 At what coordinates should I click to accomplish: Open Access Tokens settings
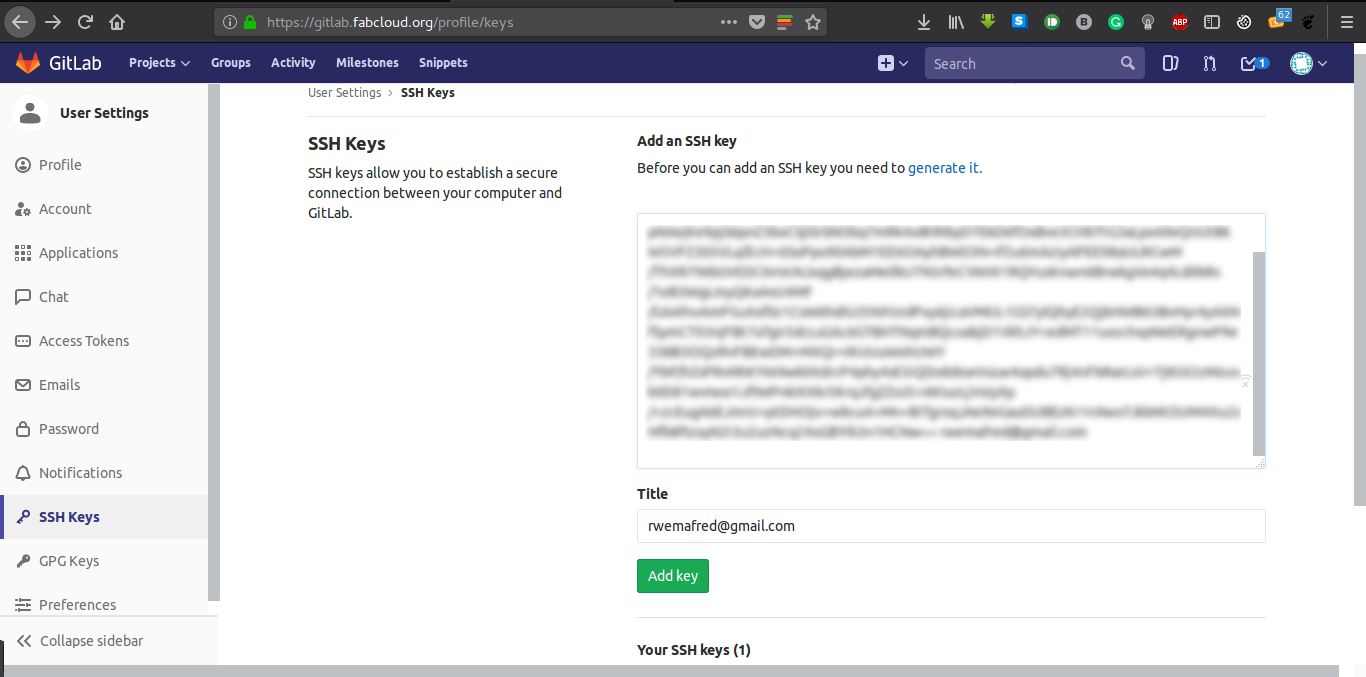click(x=84, y=340)
